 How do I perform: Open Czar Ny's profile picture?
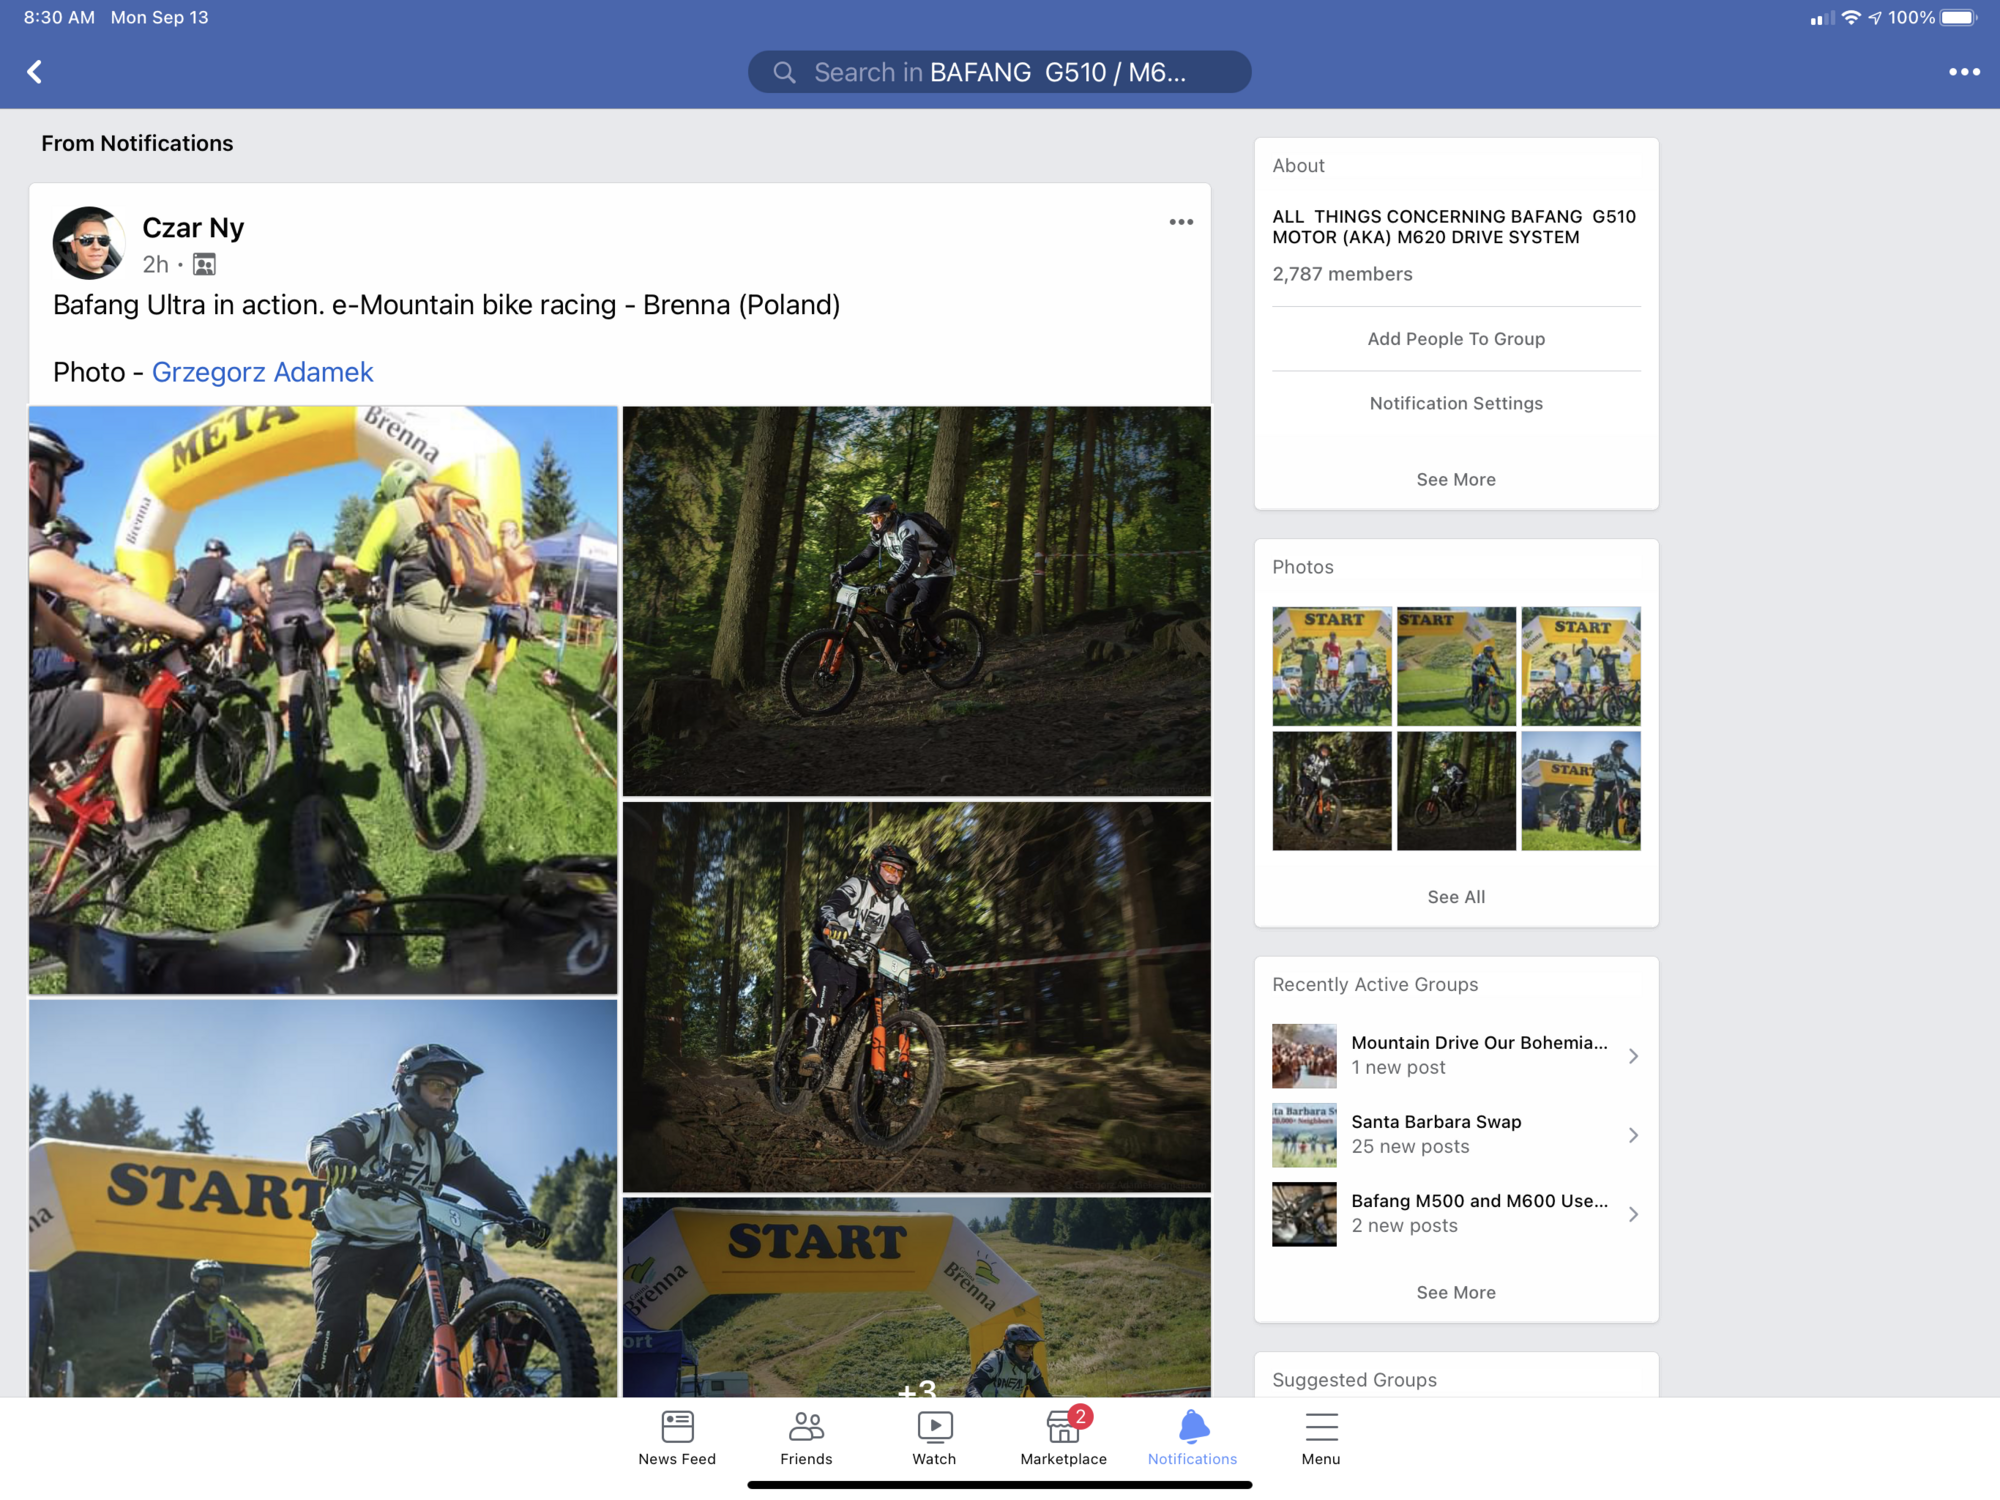[89, 243]
